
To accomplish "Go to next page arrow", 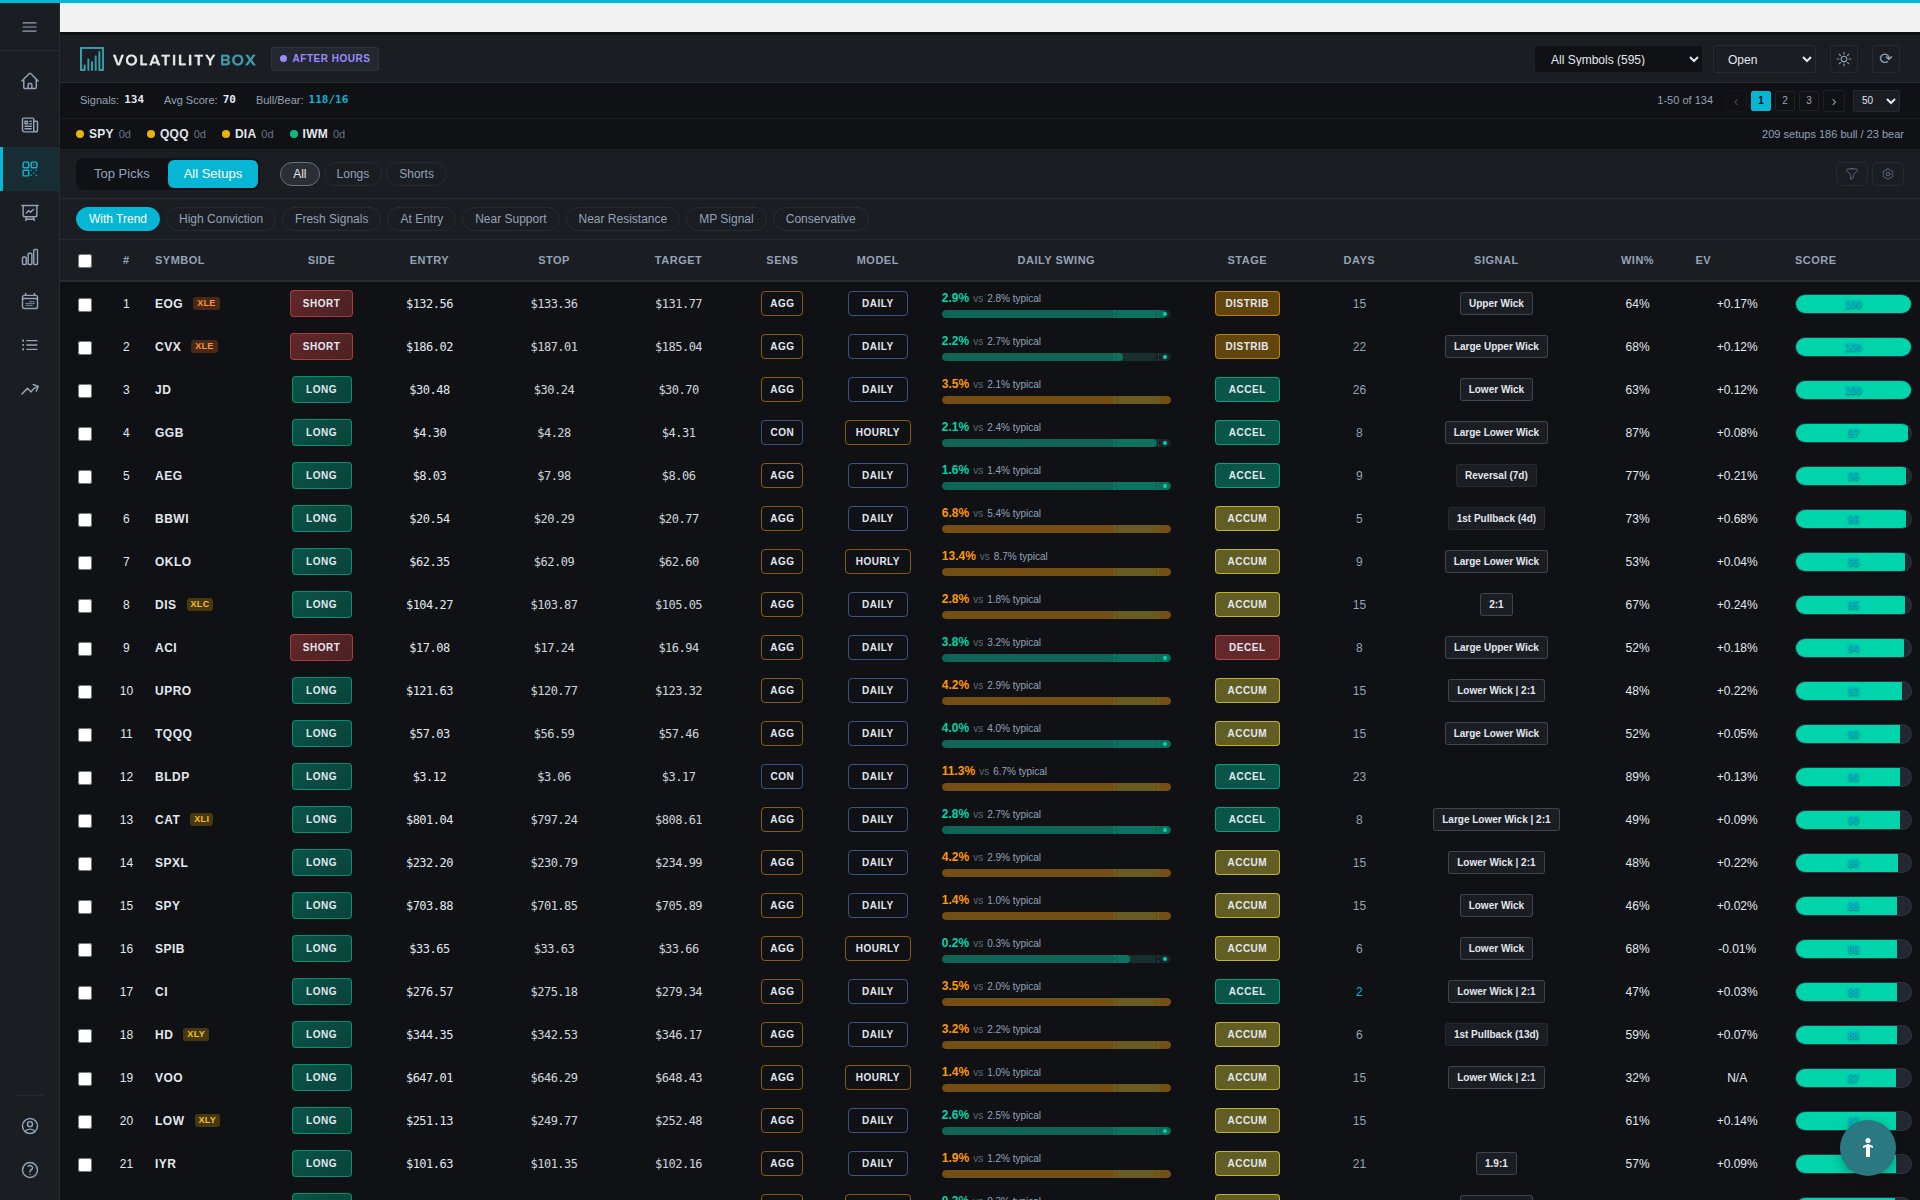I will click(x=1834, y=101).
